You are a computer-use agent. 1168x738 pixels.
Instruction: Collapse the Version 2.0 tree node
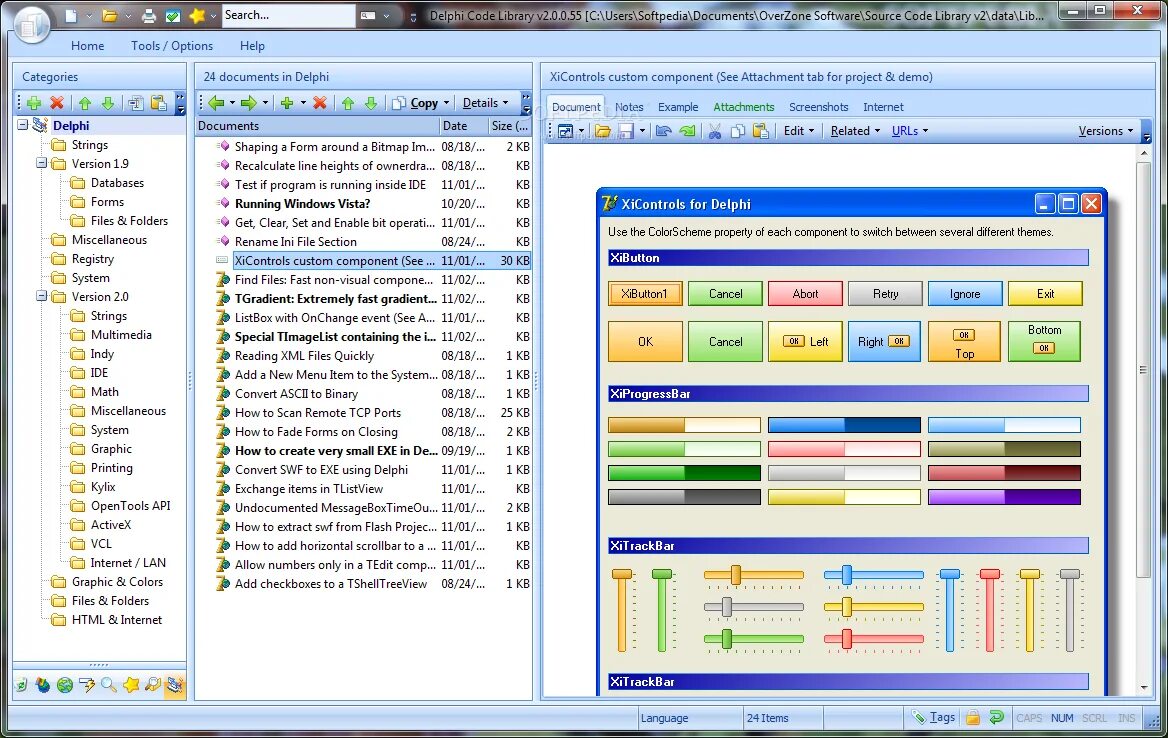(x=42, y=296)
